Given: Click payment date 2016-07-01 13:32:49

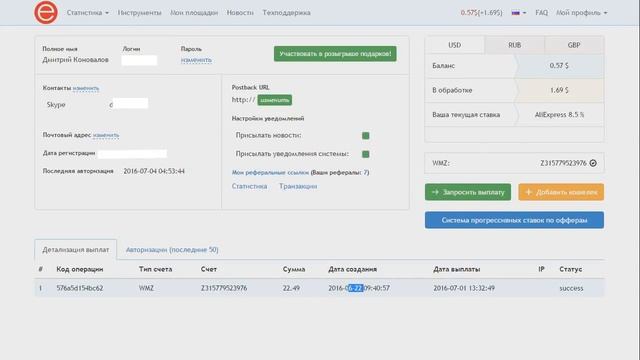Looking at the screenshot, I should [x=464, y=288].
